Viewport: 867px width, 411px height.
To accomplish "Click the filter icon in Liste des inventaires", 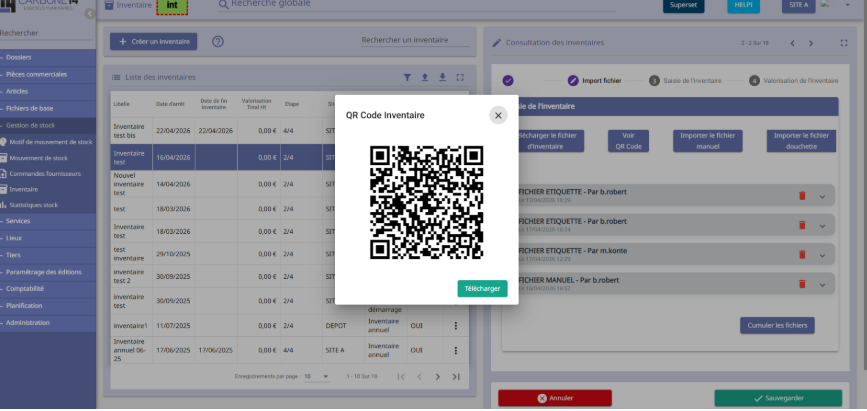I will (x=407, y=77).
